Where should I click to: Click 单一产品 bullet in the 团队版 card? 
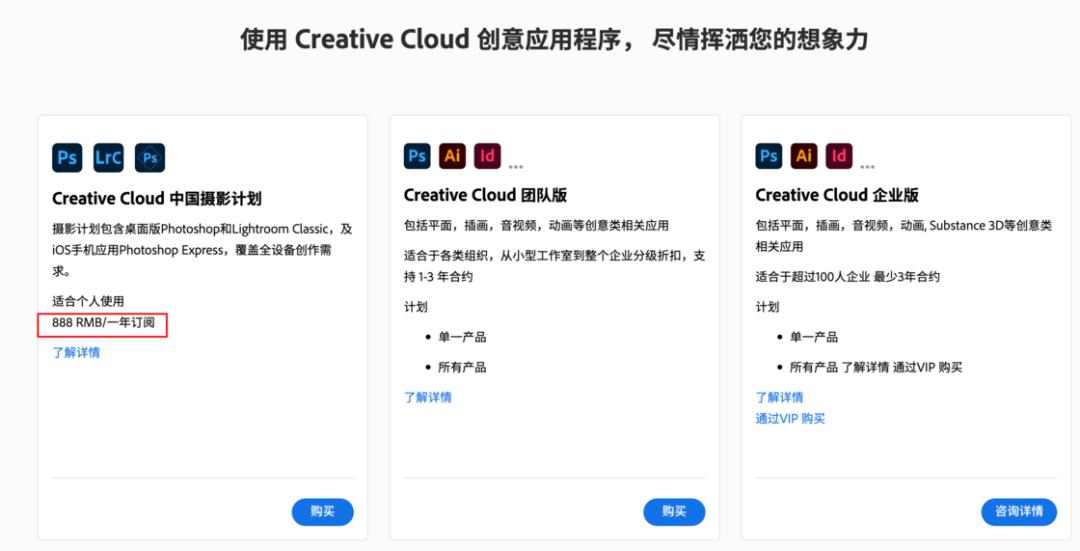pos(462,337)
